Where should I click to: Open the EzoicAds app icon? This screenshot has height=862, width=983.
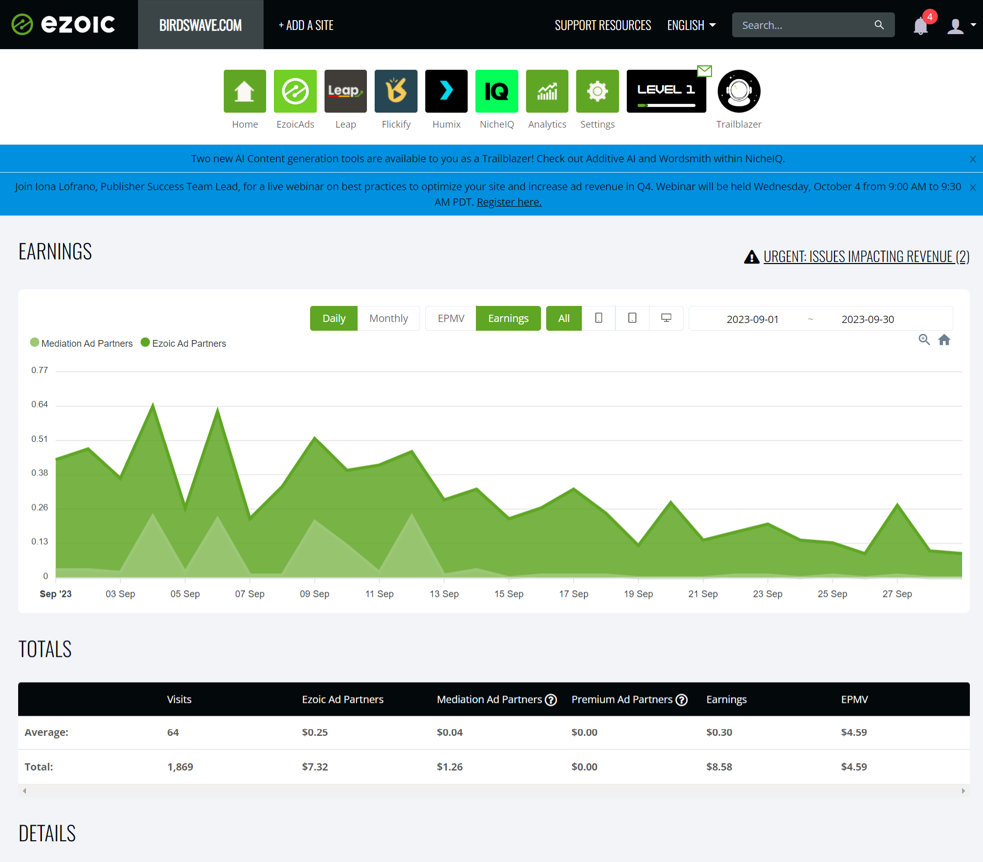click(295, 92)
